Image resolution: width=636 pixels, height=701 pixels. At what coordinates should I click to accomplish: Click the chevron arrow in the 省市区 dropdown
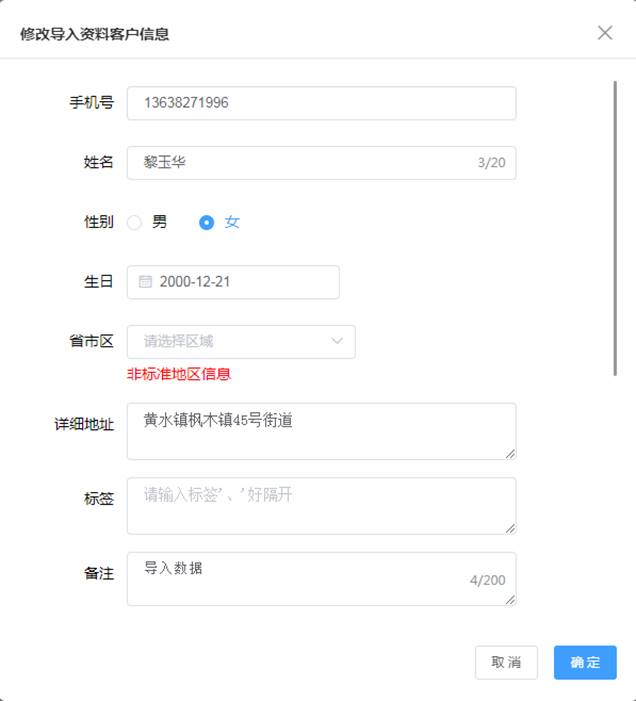pos(337,341)
